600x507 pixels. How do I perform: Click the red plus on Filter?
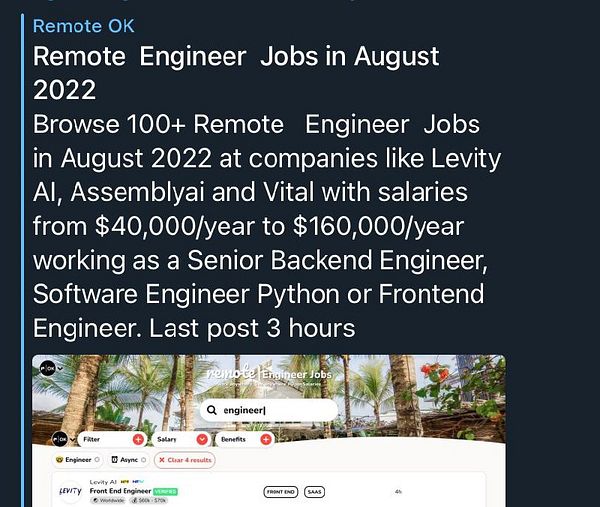click(138, 439)
